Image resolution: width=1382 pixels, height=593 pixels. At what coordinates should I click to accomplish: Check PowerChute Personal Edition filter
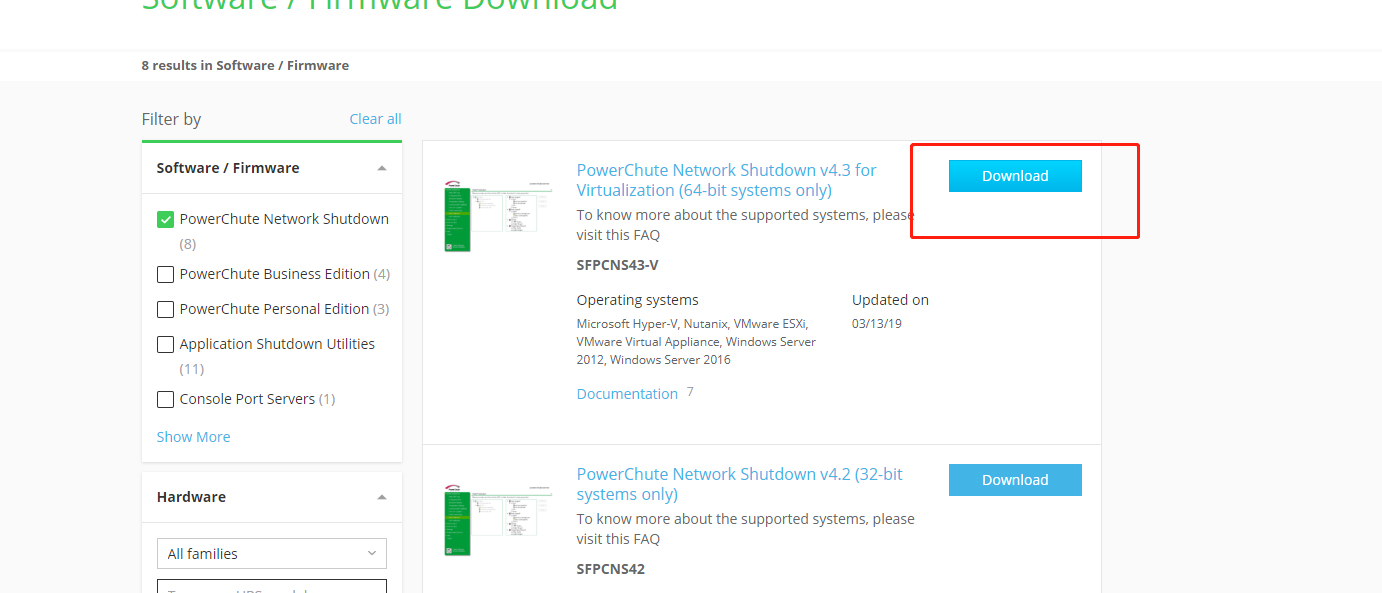point(166,310)
